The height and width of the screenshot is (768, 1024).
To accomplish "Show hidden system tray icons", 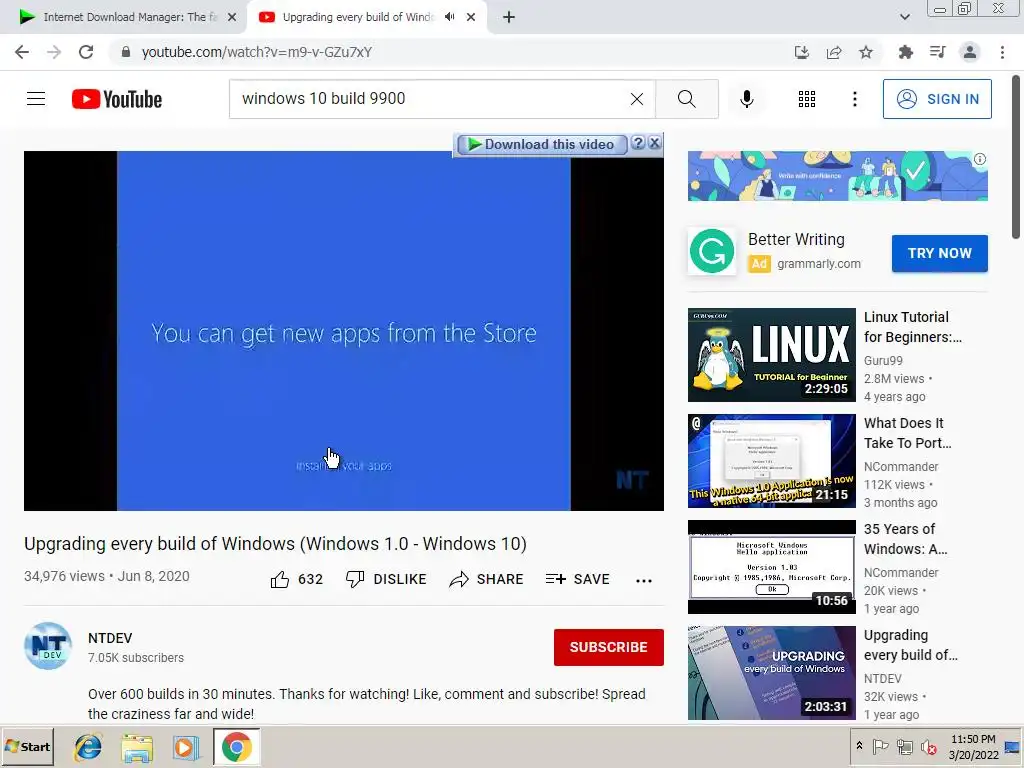I will 859,746.
